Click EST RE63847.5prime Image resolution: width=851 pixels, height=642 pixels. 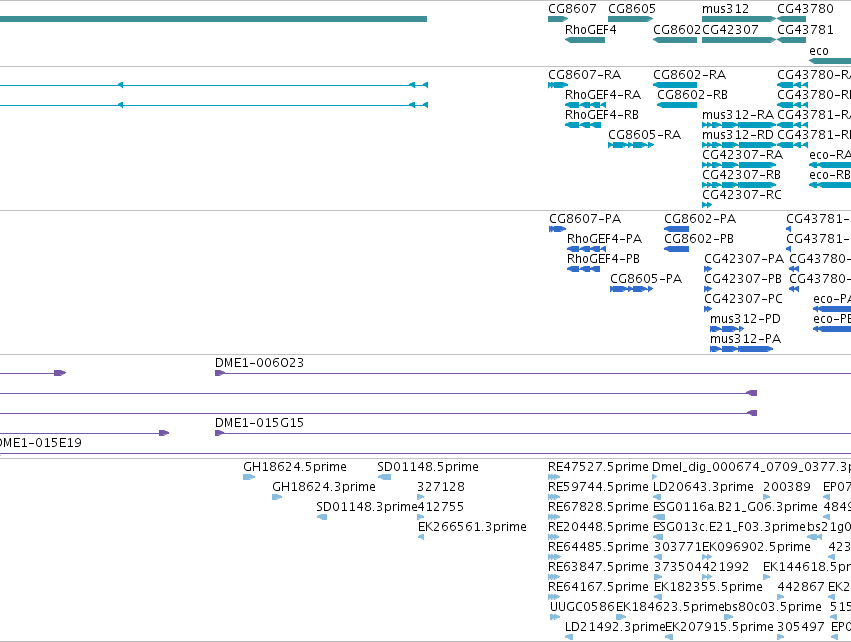coord(554,577)
